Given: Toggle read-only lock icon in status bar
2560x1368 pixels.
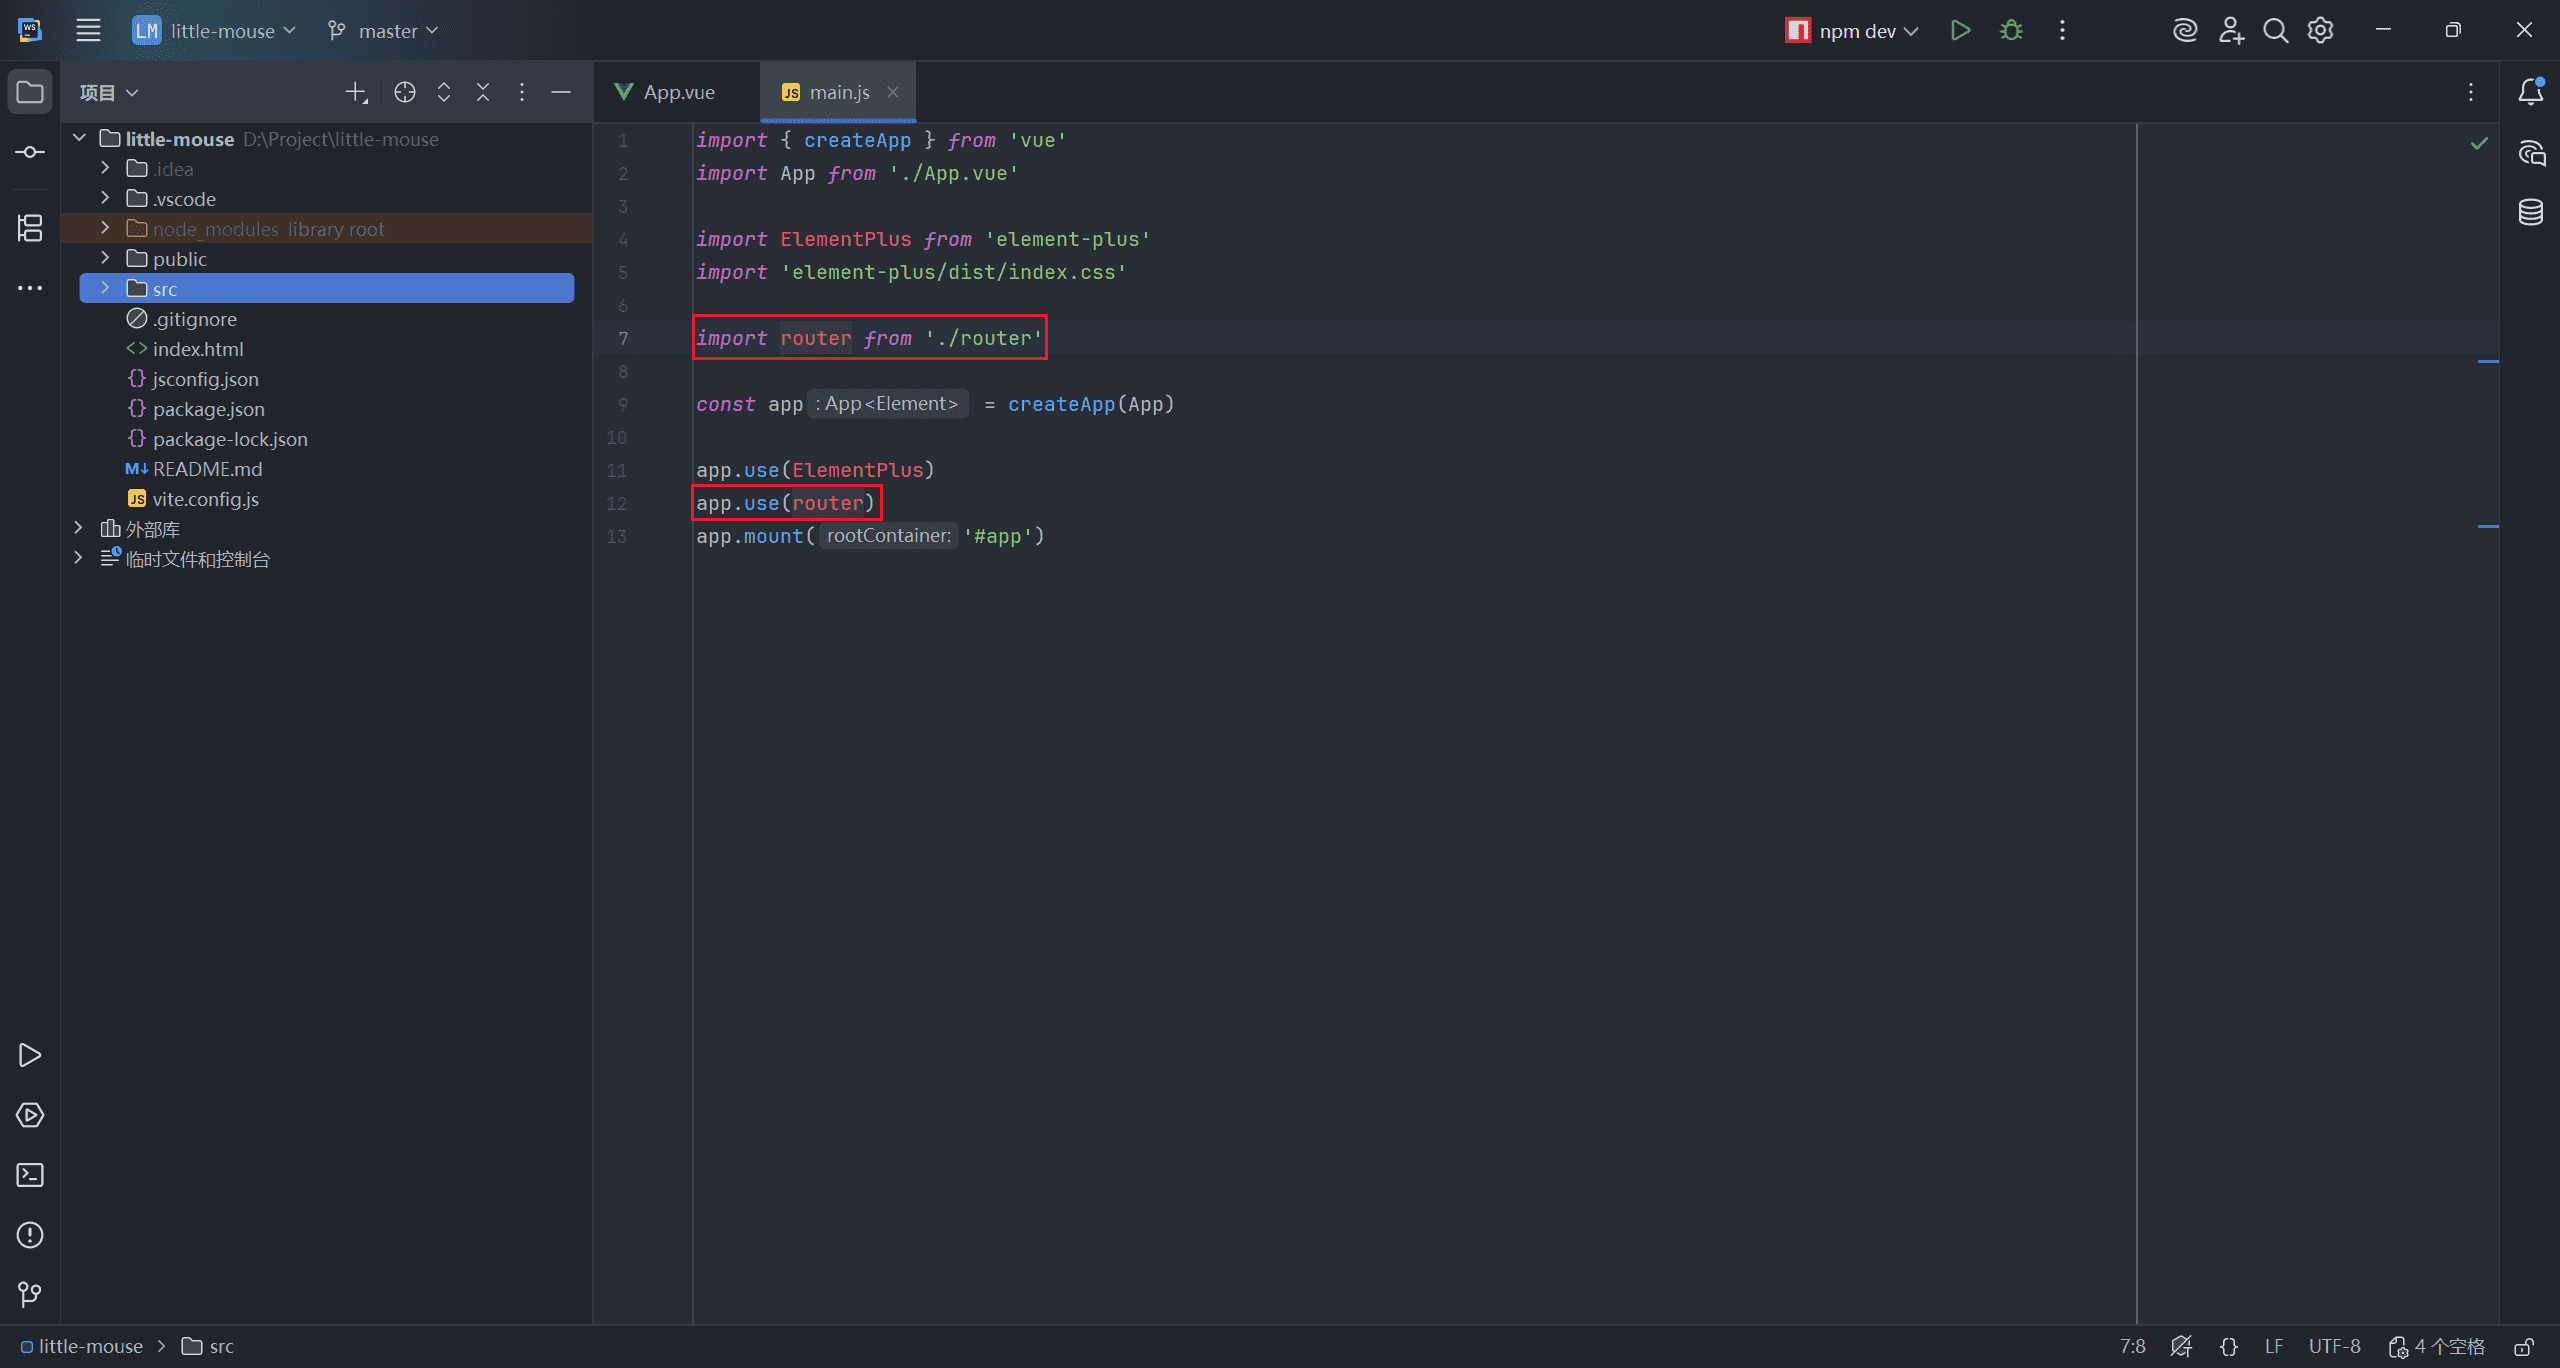Looking at the screenshot, I should (2524, 1347).
